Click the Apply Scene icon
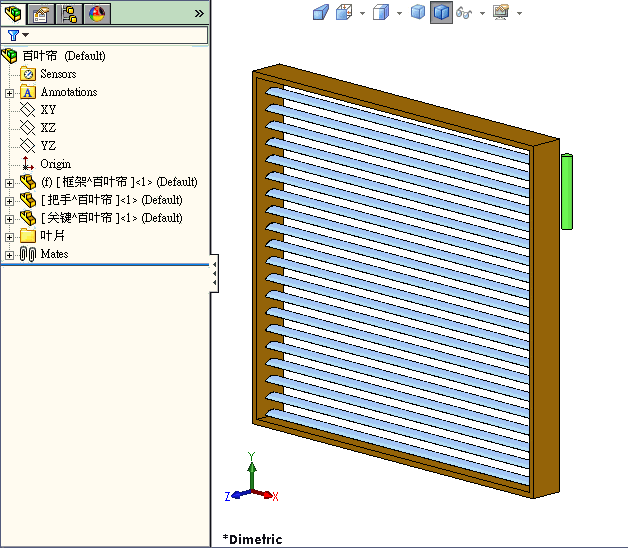This screenshot has width=628, height=548. [x=501, y=12]
